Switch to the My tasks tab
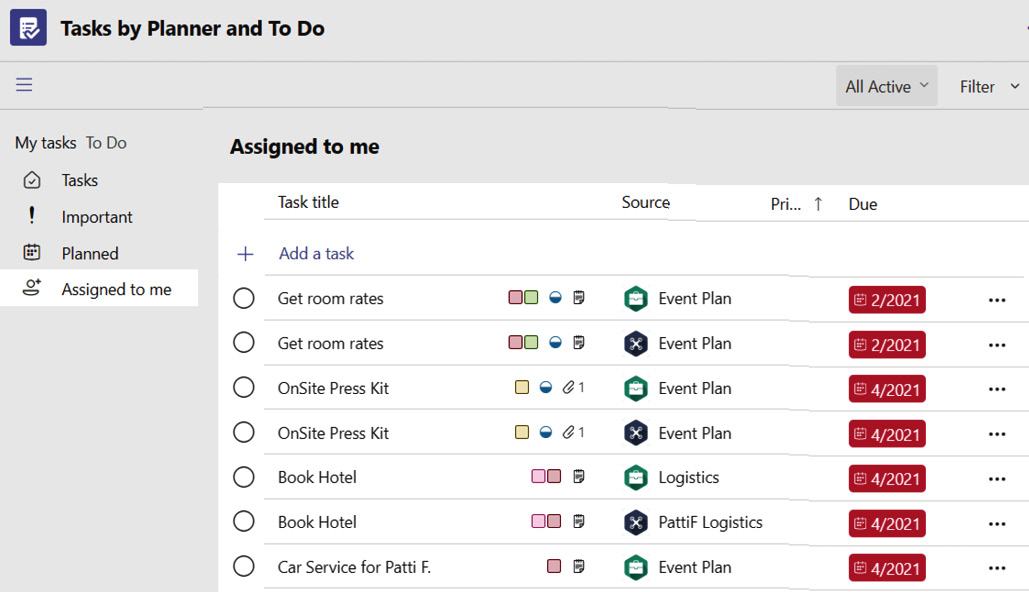1029x592 pixels. 46,142
